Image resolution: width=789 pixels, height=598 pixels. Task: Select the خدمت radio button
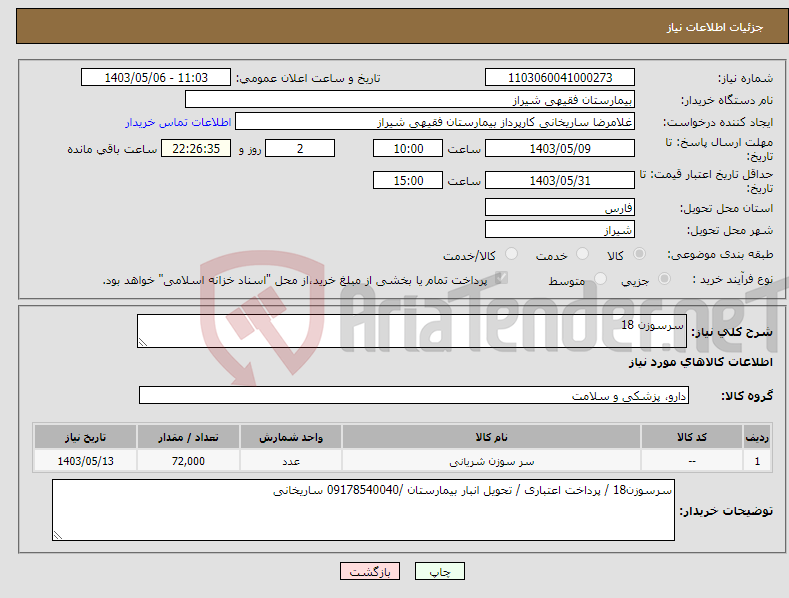pos(582,254)
